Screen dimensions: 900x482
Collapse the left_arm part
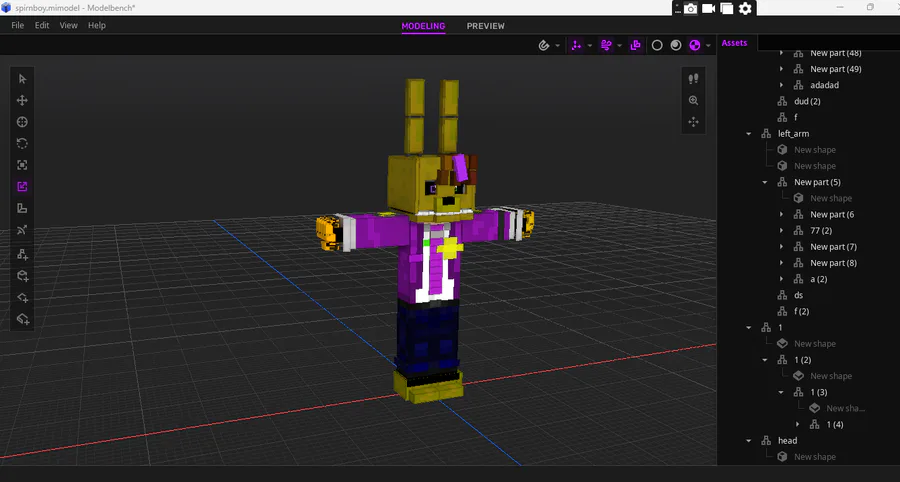tap(748, 134)
